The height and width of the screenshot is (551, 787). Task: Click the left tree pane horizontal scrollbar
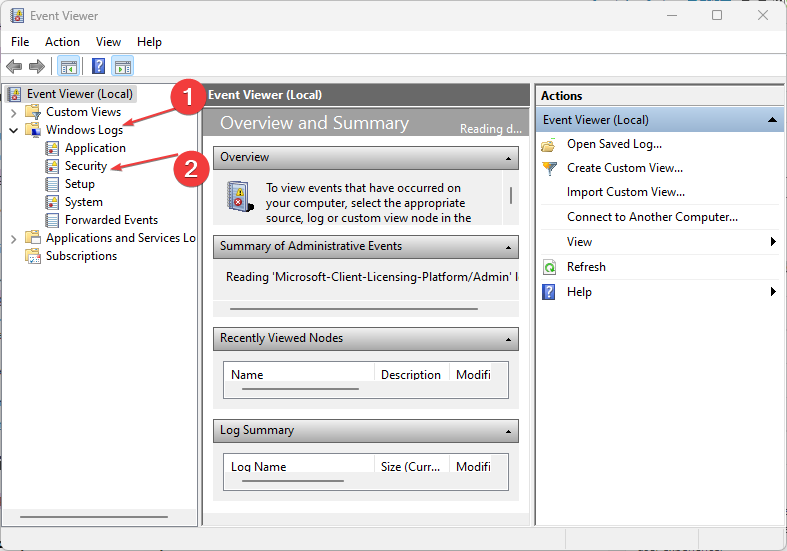click(94, 516)
